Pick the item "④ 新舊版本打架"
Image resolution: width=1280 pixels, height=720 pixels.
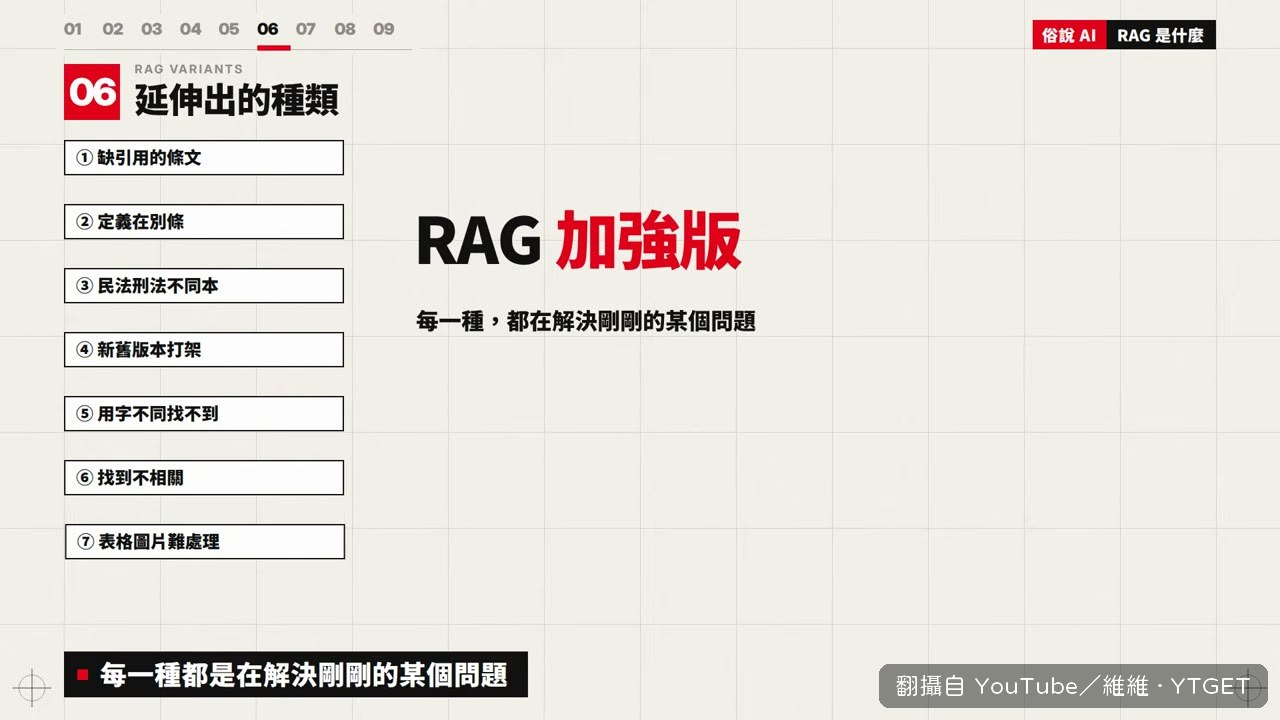(204, 350)
